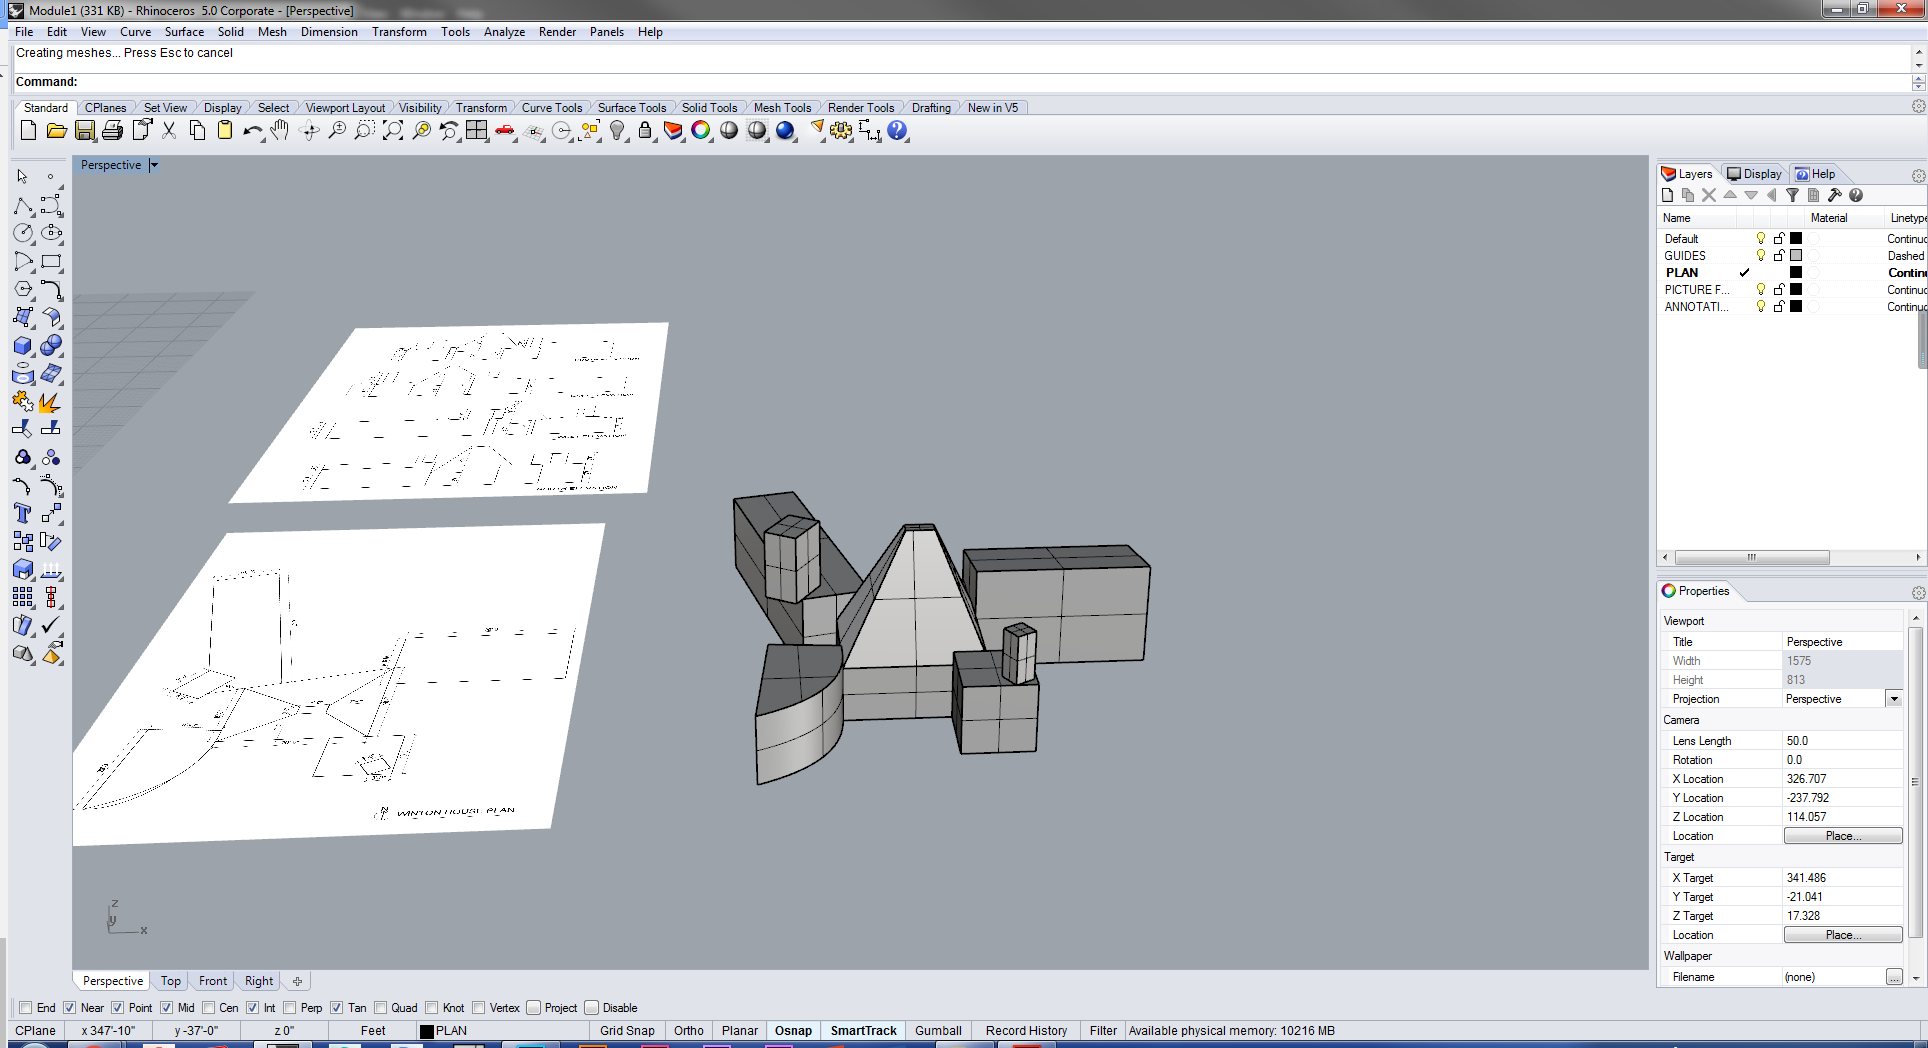Open the Projection dropdown in Properties
1928x1048 pixels.
1894,698
